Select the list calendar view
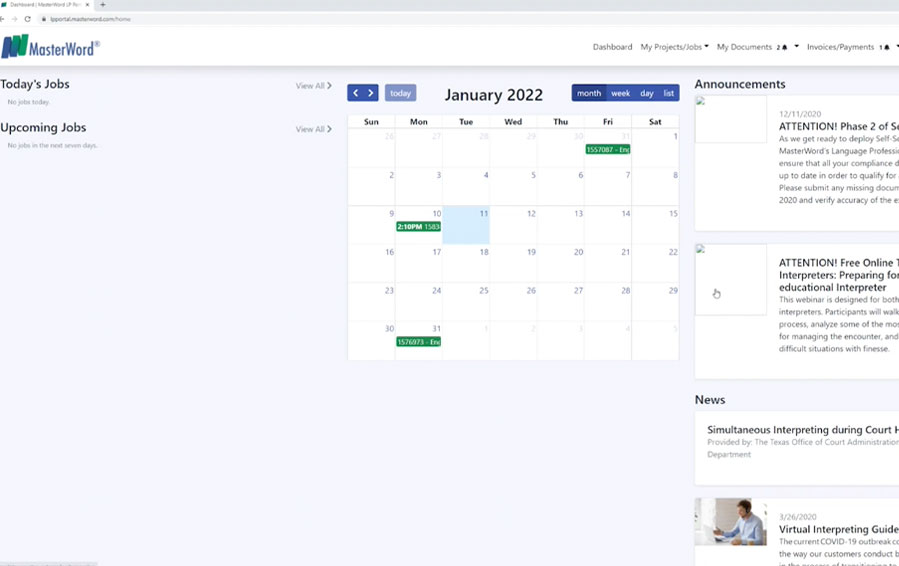The height and width of the screenshot is (566, 899). [x=669, y=93]
